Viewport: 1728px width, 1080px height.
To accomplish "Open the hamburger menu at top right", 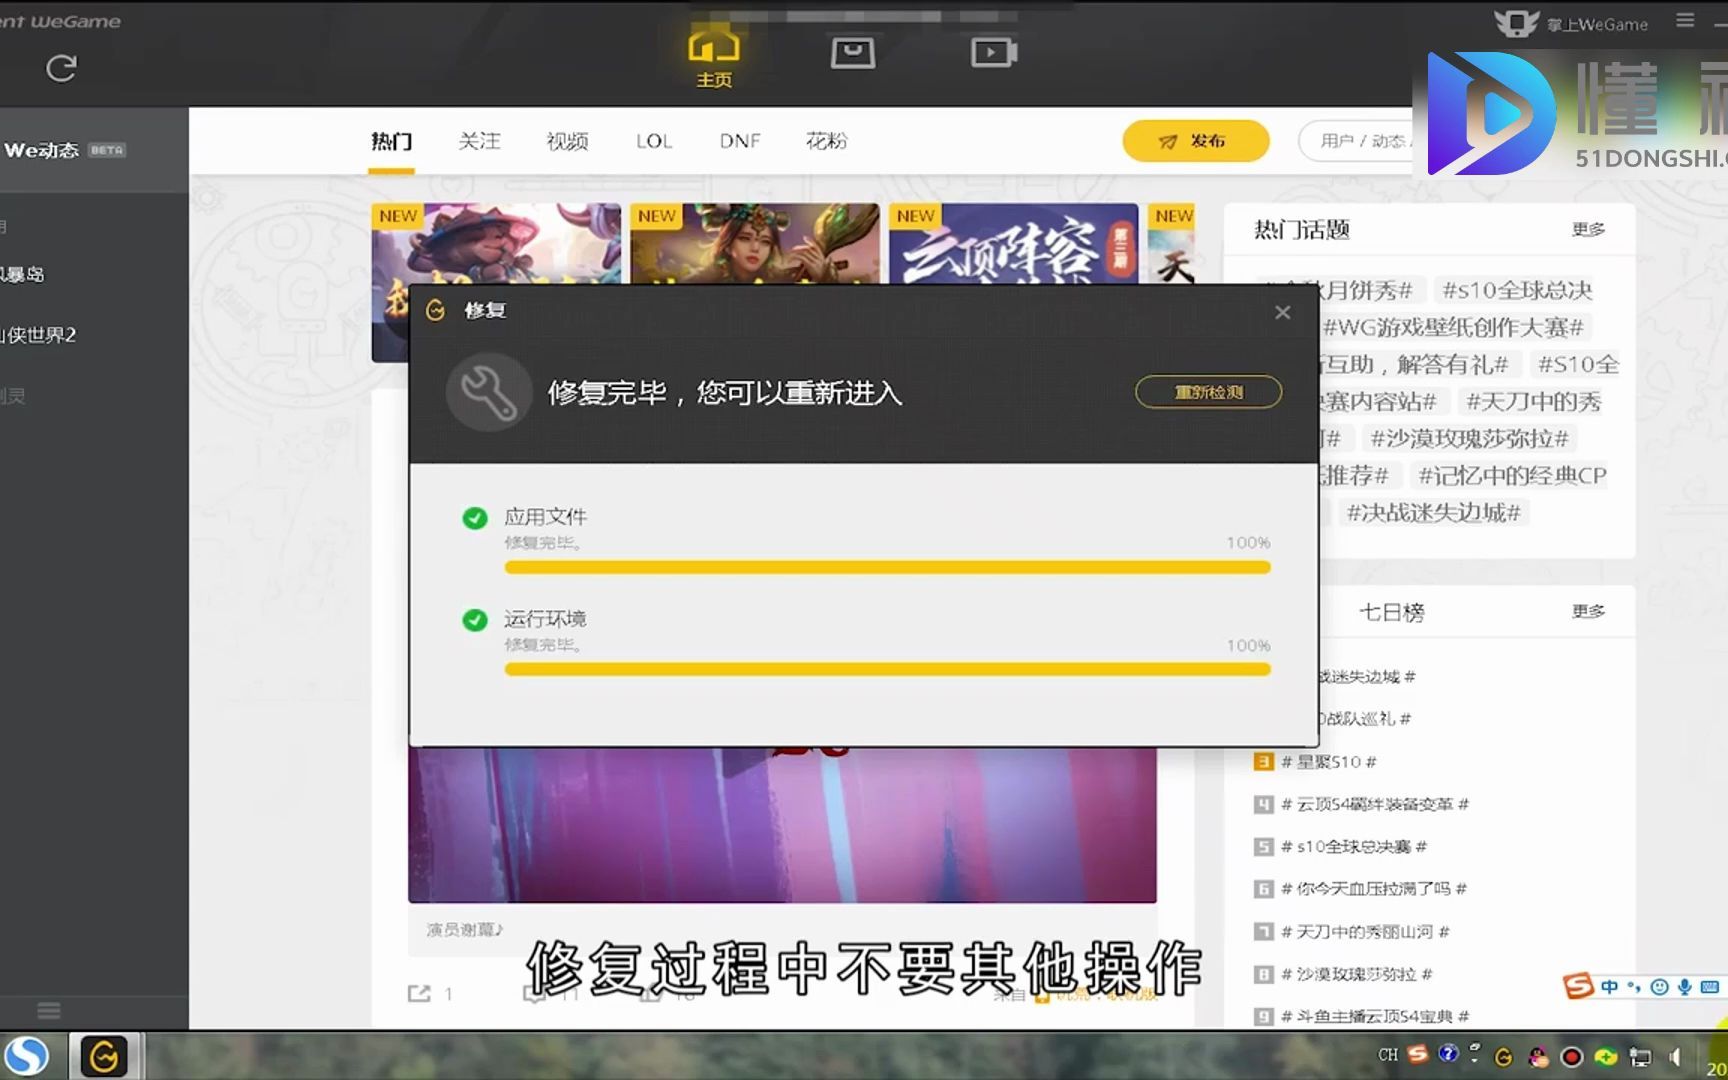I will tap(1685, 21).
